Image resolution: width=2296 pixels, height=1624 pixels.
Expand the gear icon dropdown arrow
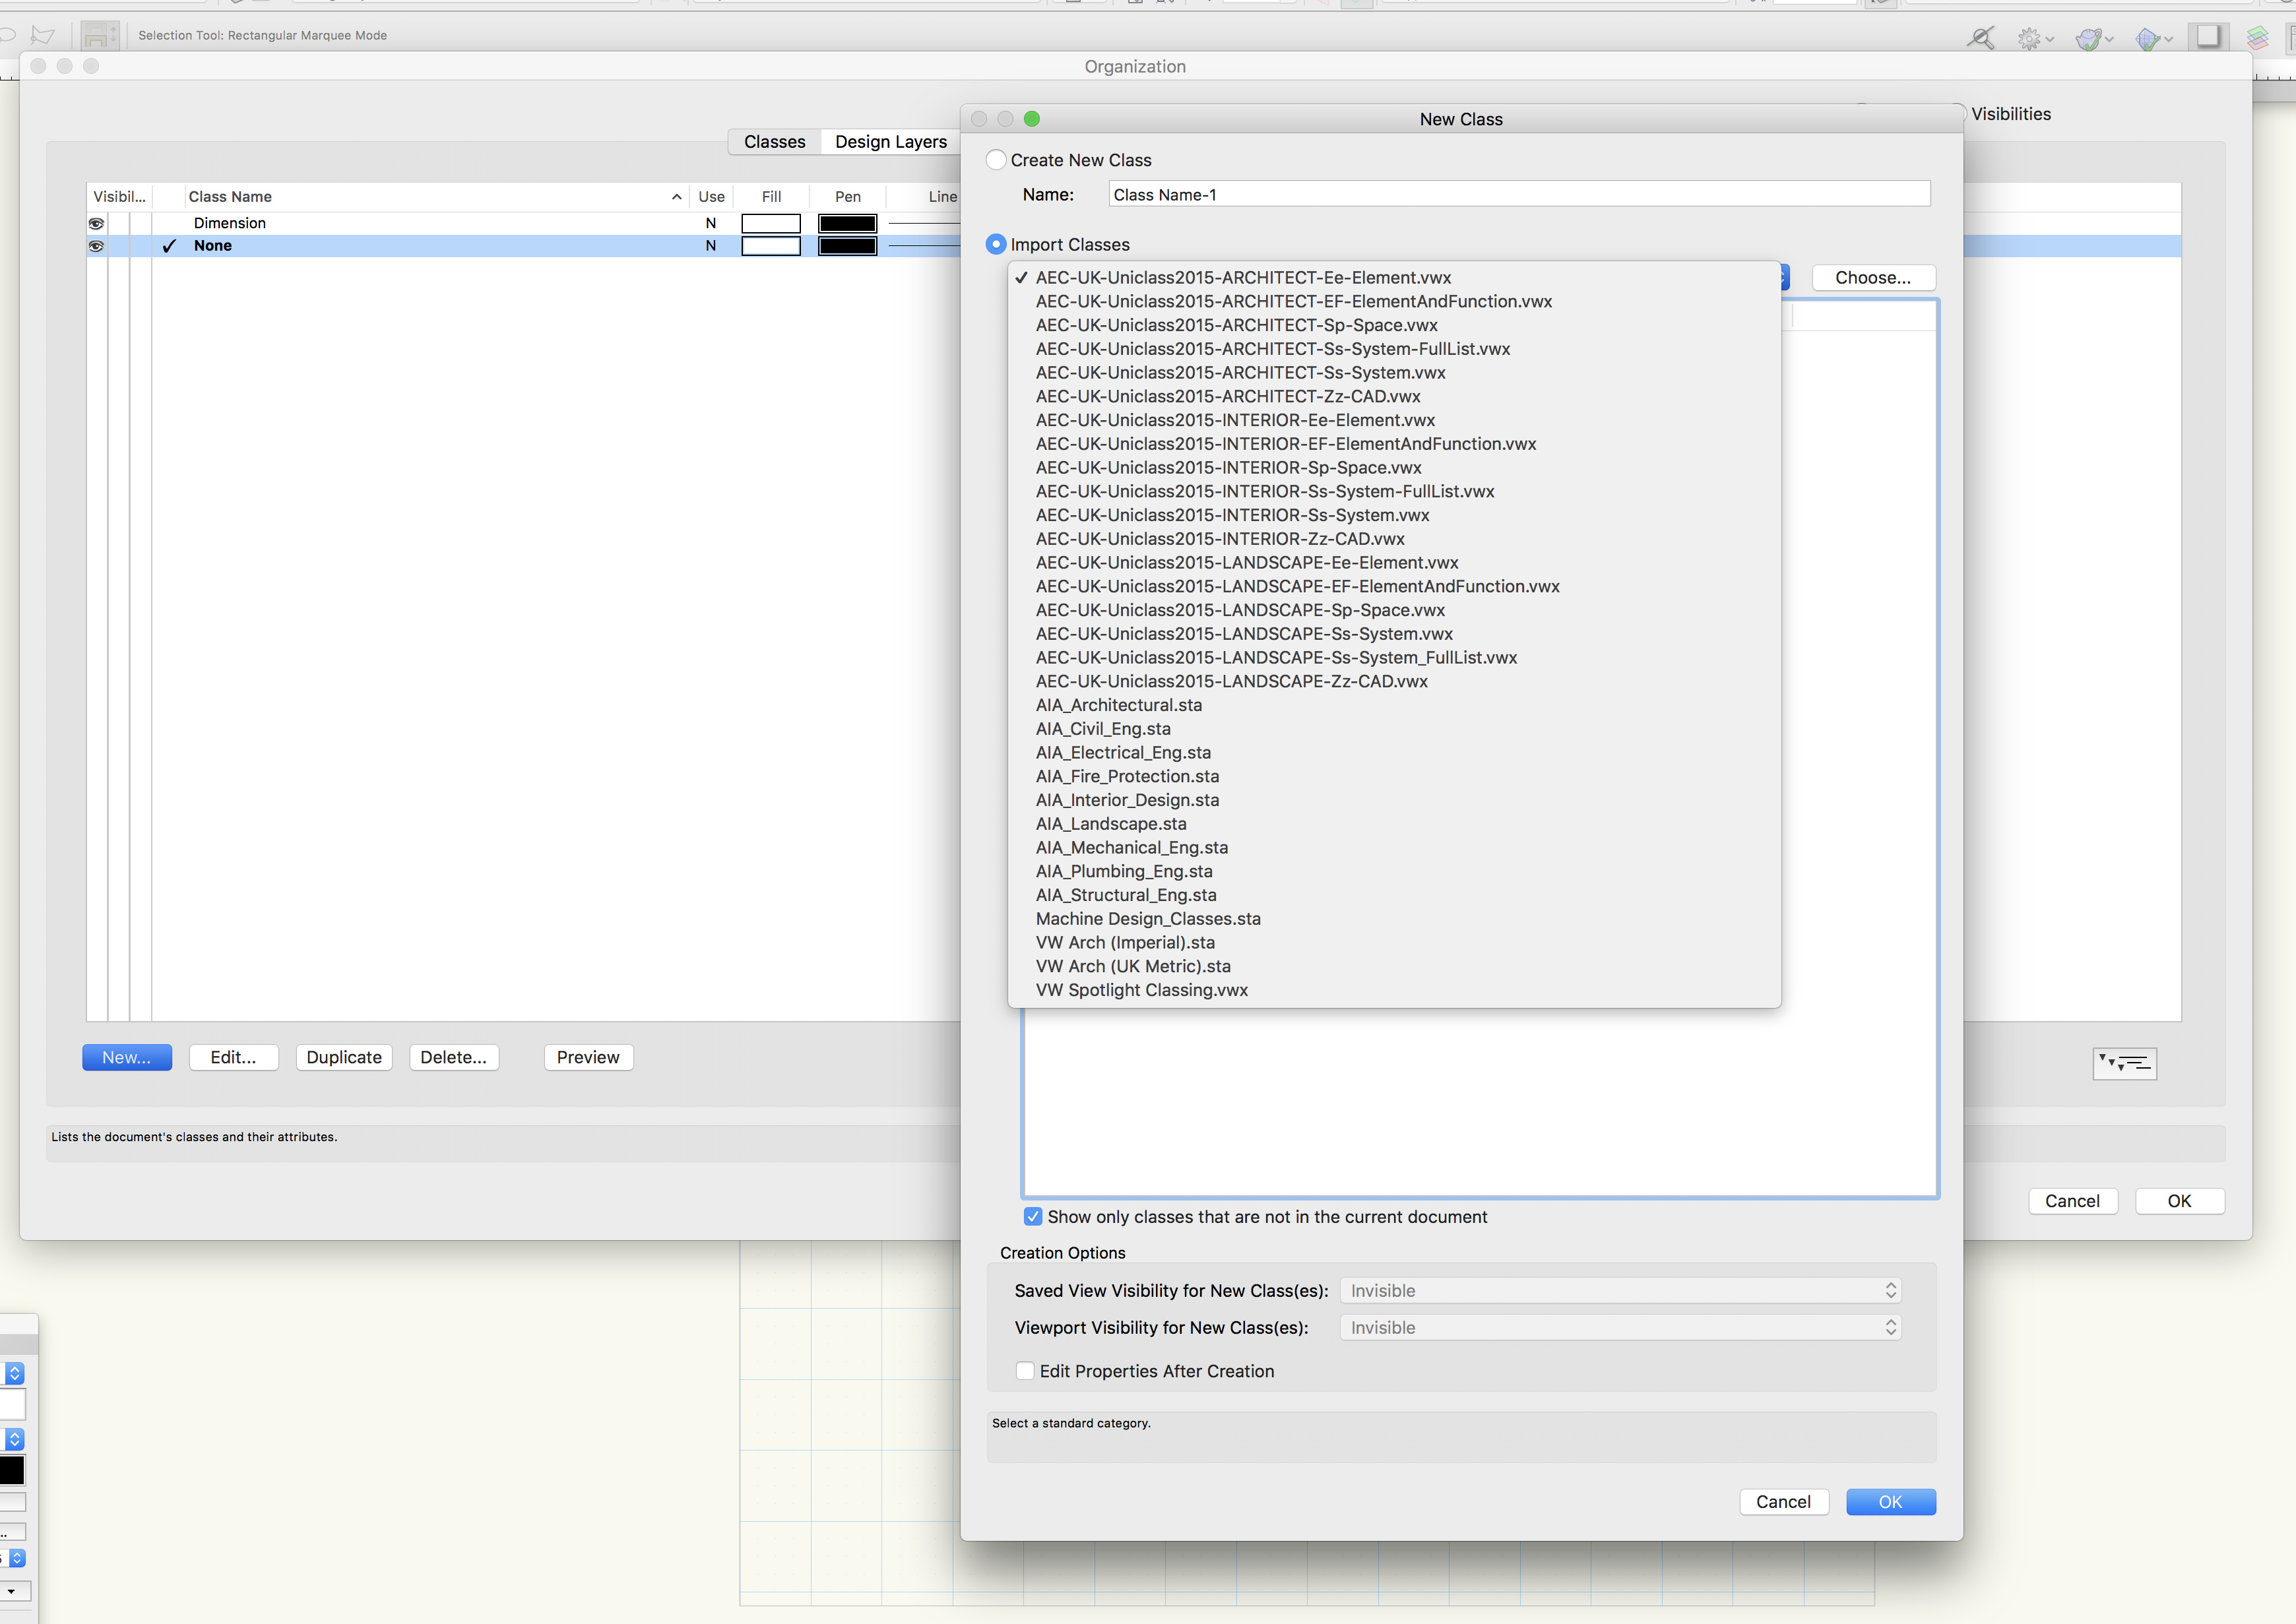pyautogui.click(x=2050, y=39)
